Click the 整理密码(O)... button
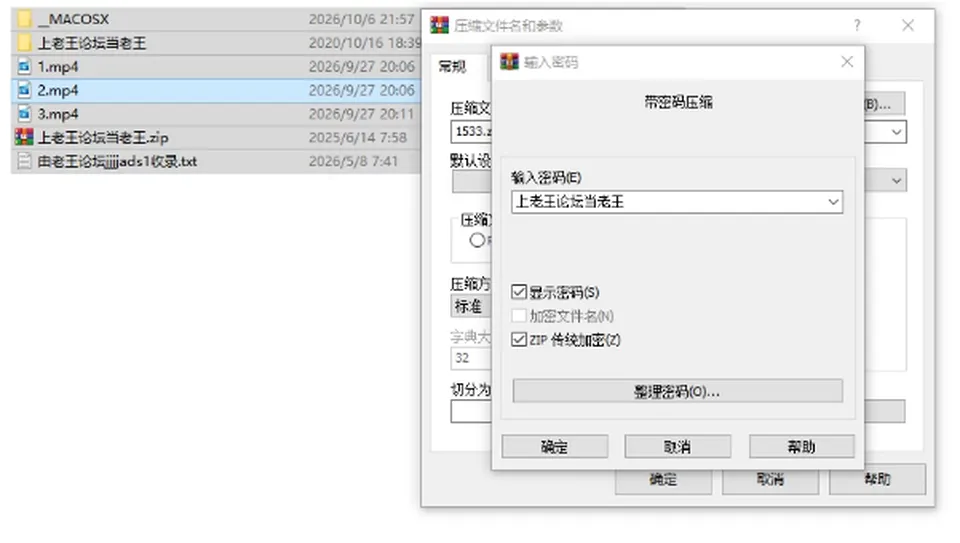The height and width of the screenshot is (543, 960). 677,391
